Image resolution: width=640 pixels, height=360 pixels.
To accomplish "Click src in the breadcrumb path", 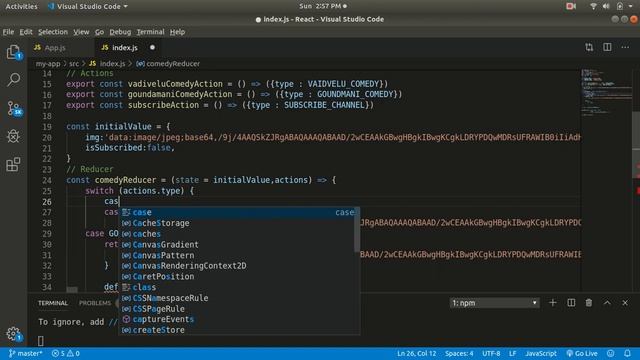I will (x=74, y=64).
